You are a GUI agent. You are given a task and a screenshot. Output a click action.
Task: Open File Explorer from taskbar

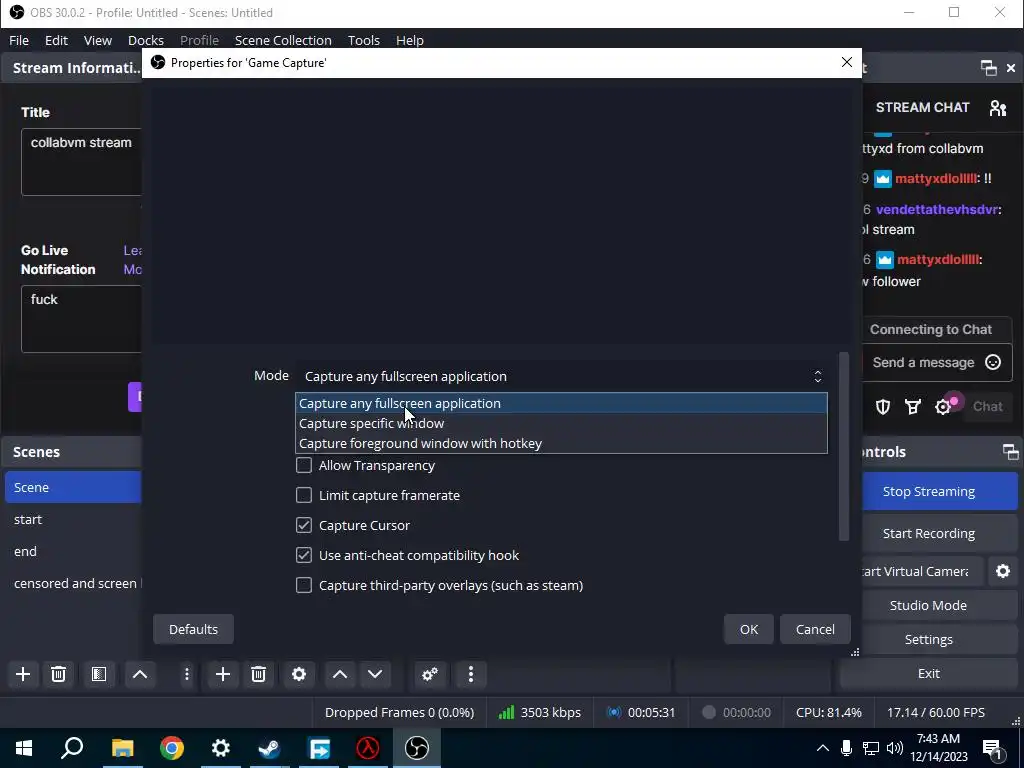(x=123, y=748)
